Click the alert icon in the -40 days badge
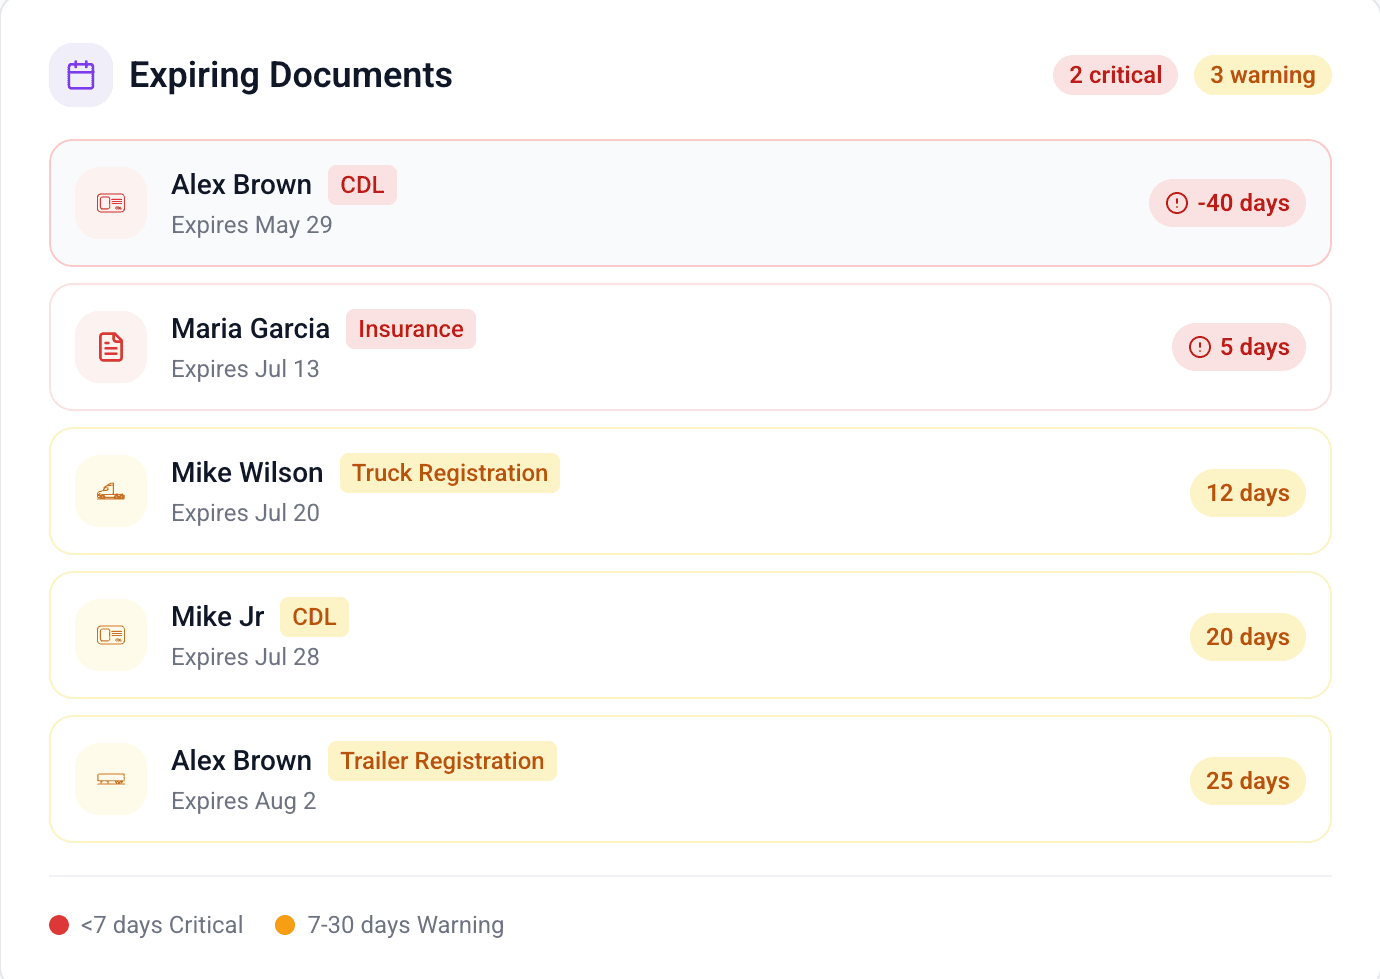The height and width of the screenshot is (979, 1380). point(1177,203)
